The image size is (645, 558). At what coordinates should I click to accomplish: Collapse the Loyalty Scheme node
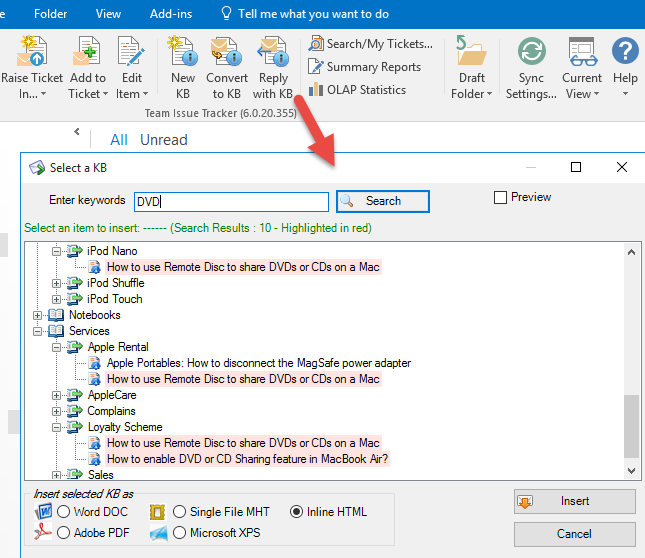[x=56, y=428]
